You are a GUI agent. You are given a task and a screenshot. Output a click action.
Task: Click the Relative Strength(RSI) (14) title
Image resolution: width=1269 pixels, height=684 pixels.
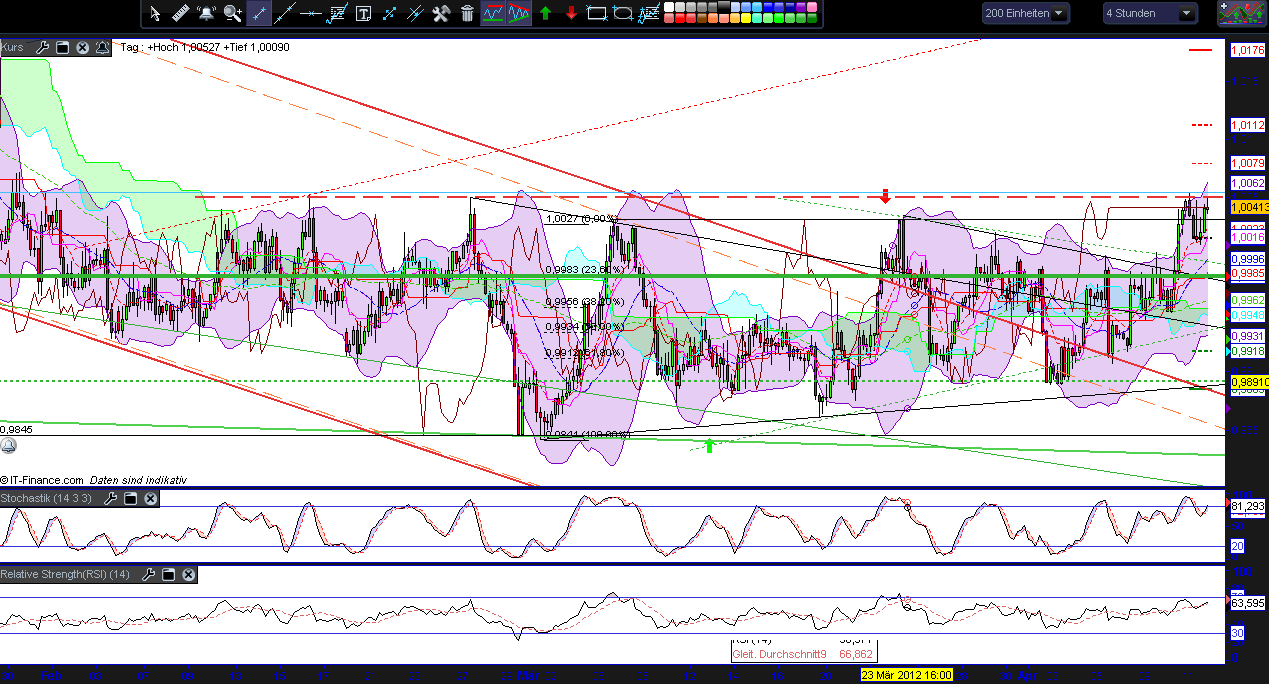click(x=66, y=574)
